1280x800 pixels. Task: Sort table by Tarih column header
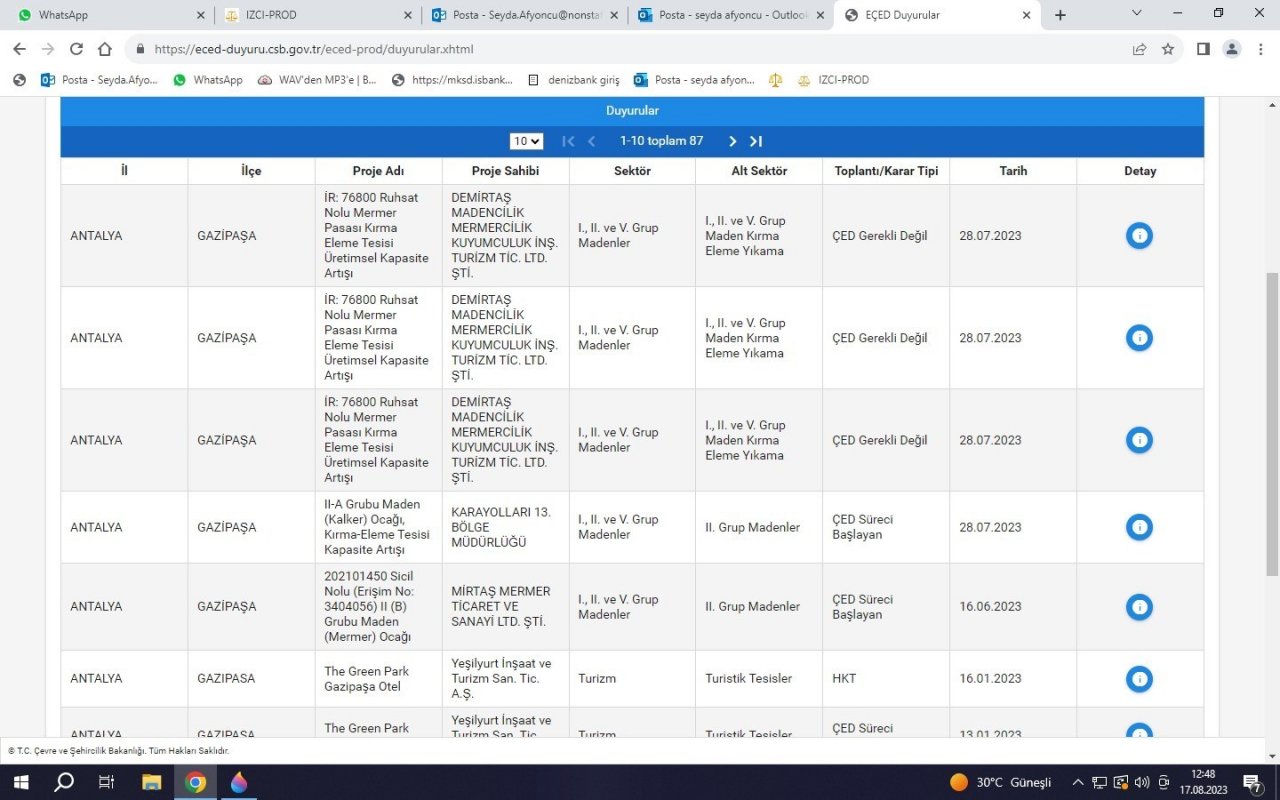[1011, 171]
